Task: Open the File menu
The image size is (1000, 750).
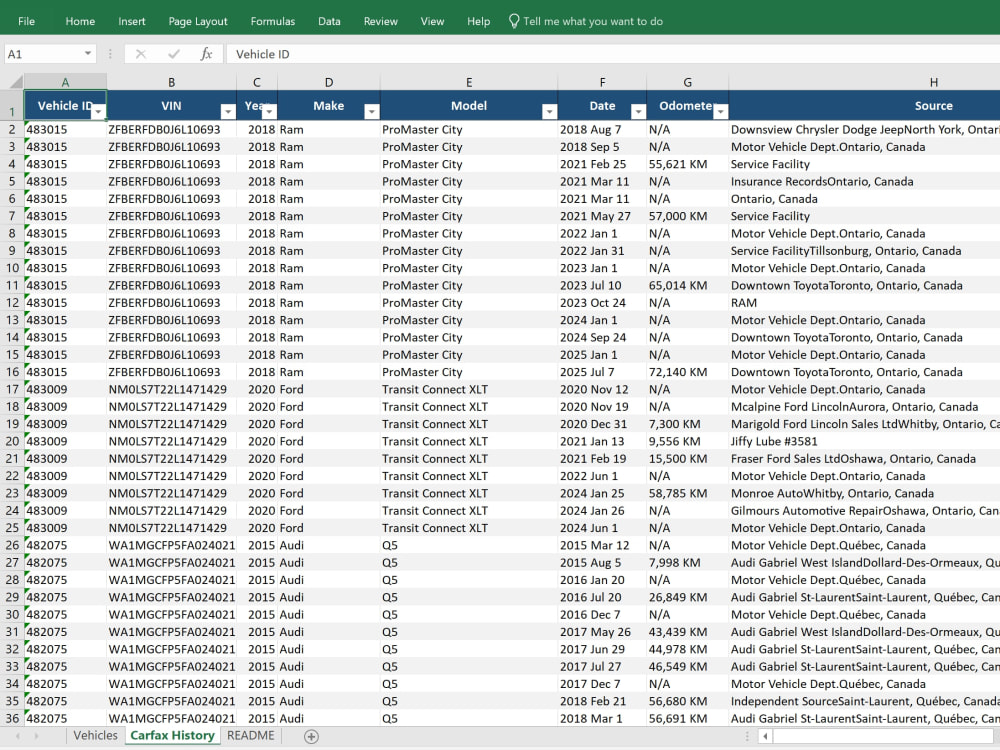Action: pos(26,21)
